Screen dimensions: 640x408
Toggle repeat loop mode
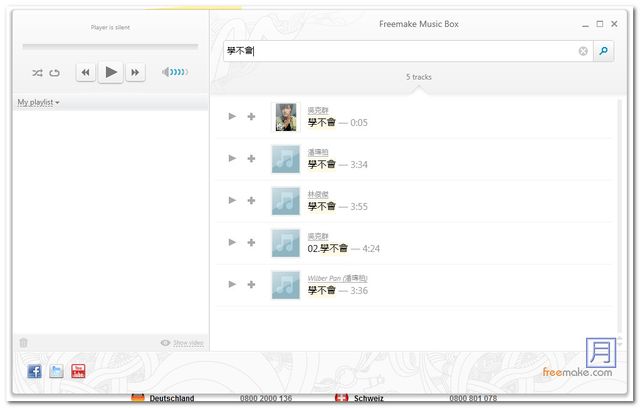(54, 73)
